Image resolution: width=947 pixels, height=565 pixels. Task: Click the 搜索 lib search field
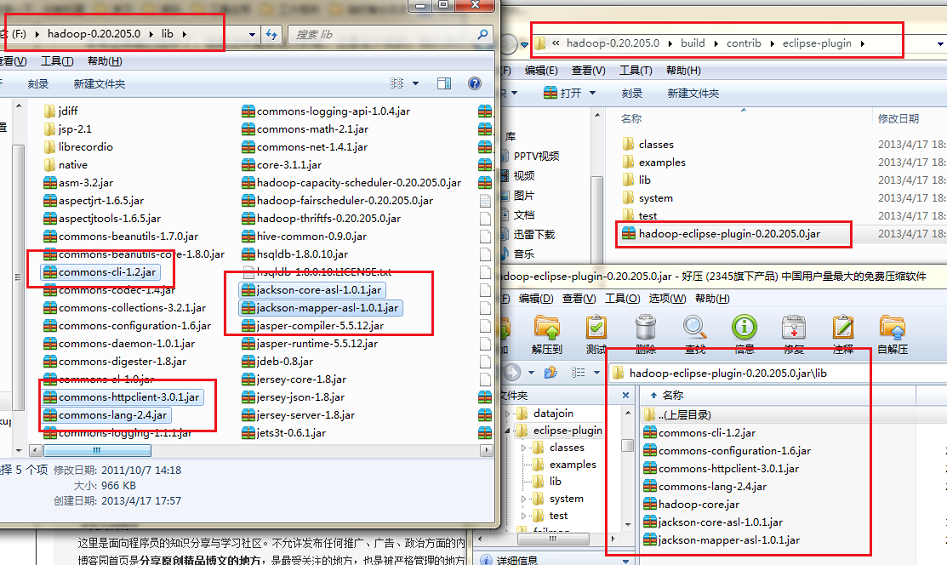[390, 34]
